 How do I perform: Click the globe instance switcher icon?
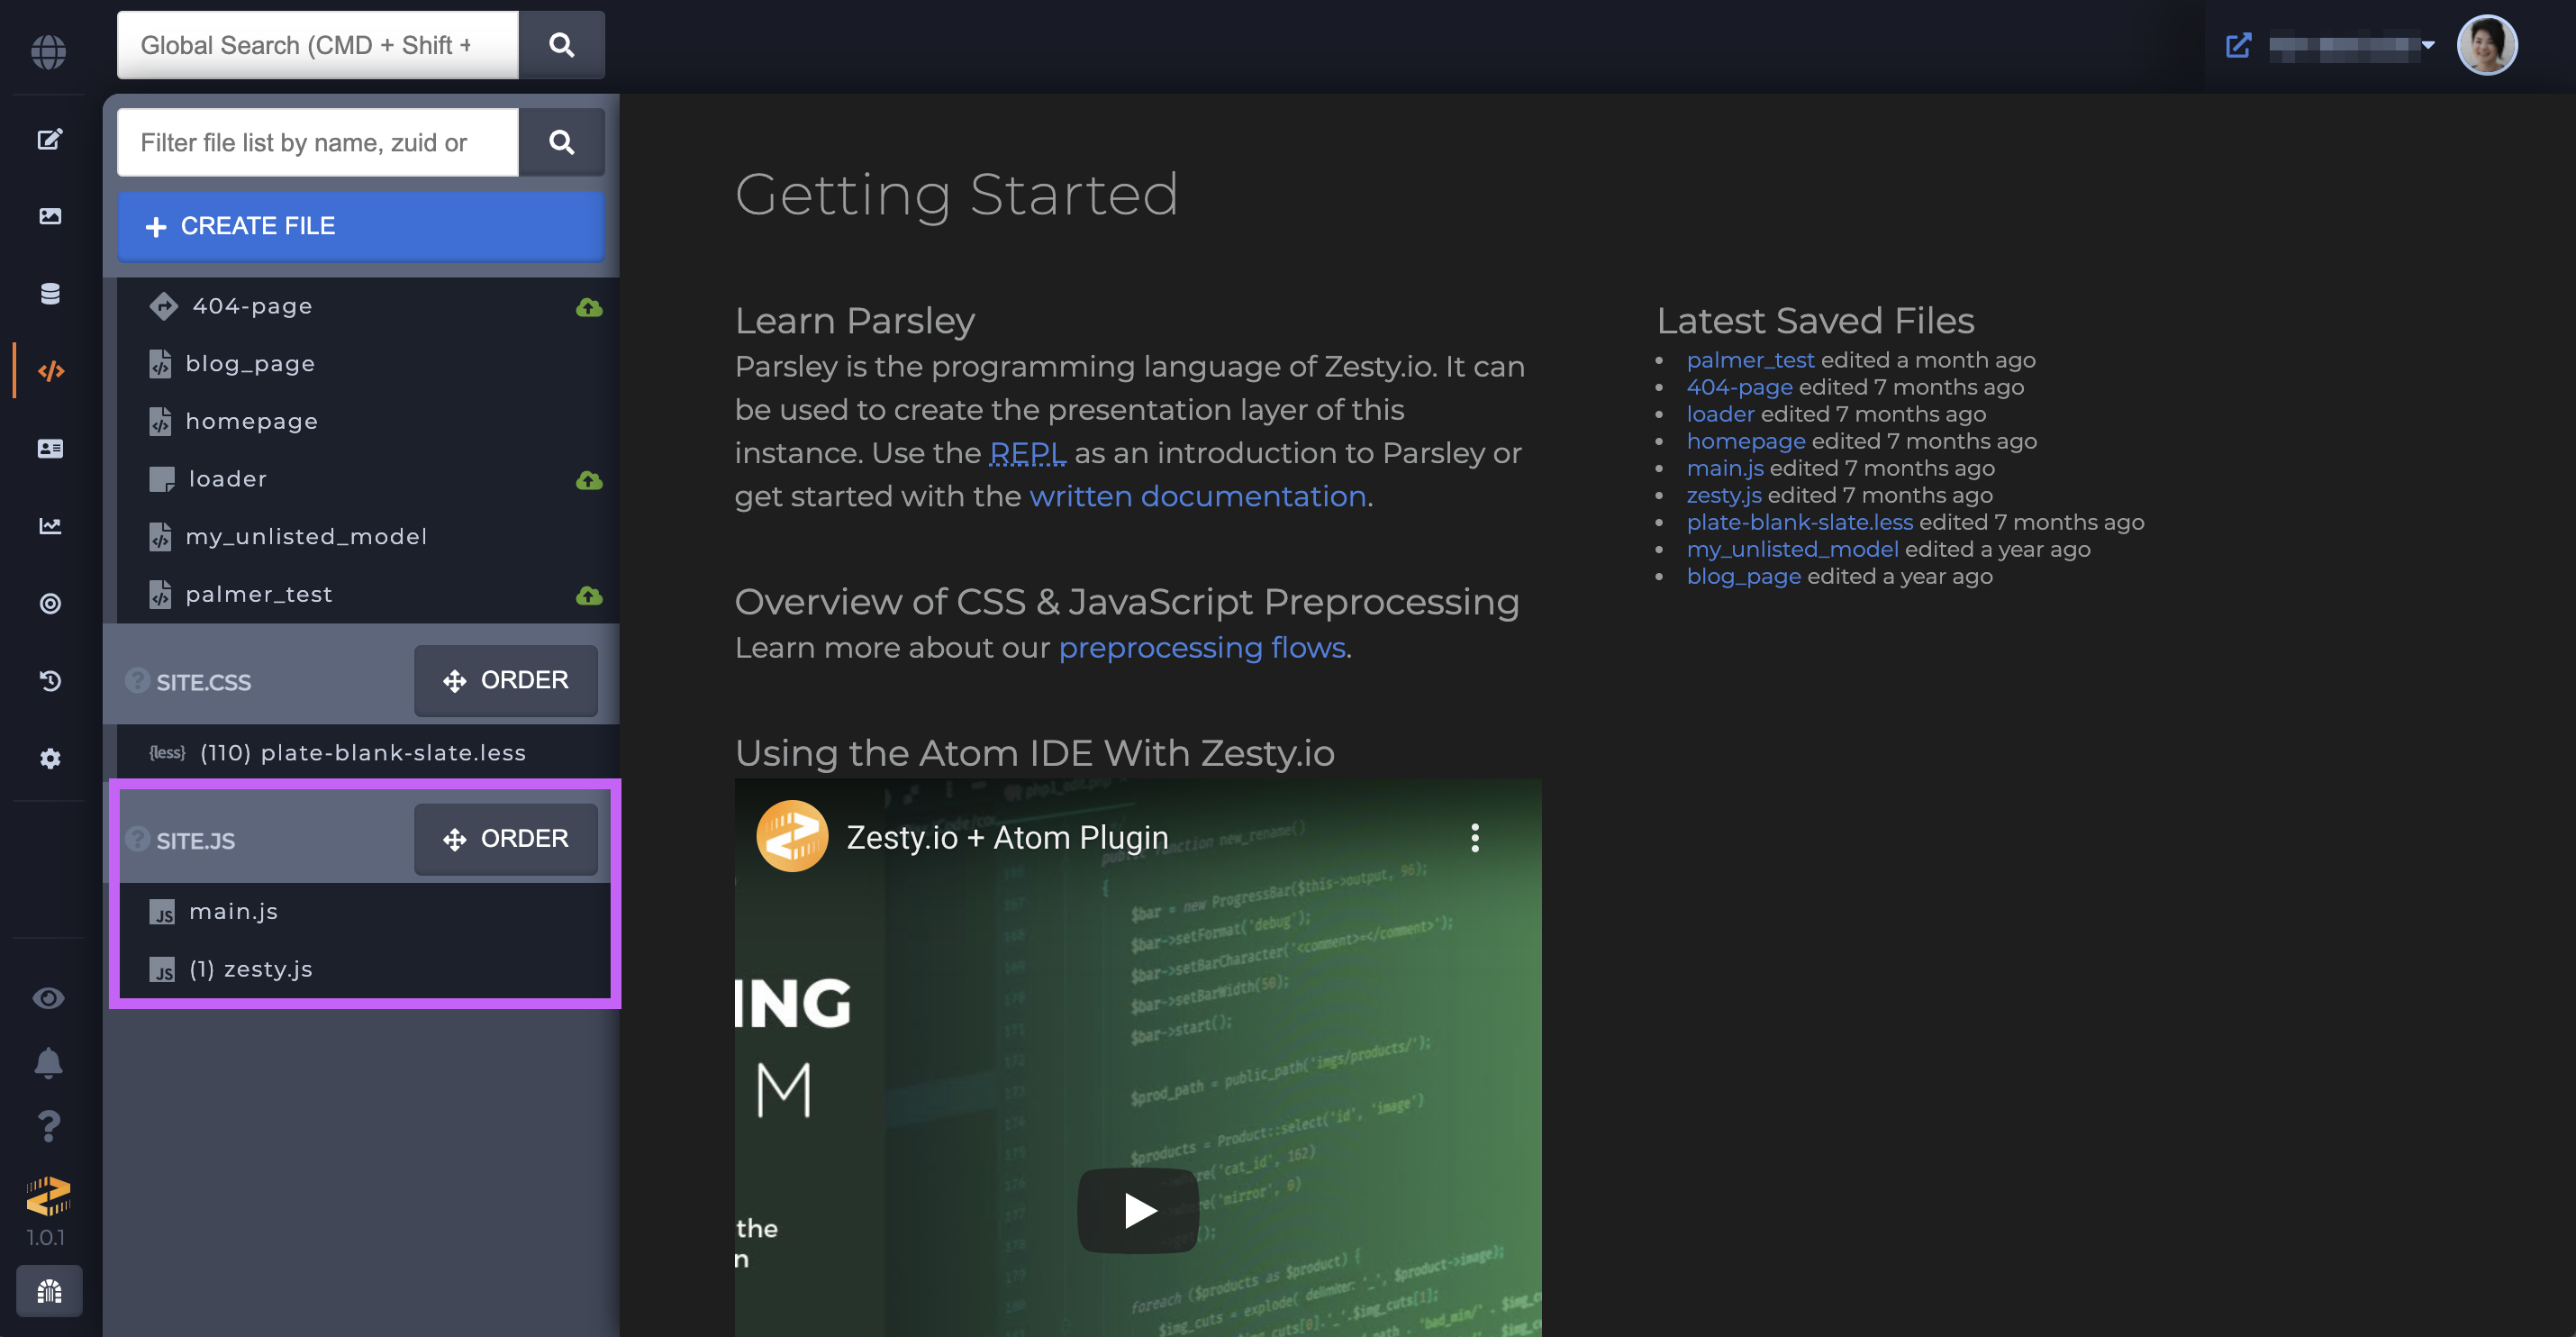48,51
